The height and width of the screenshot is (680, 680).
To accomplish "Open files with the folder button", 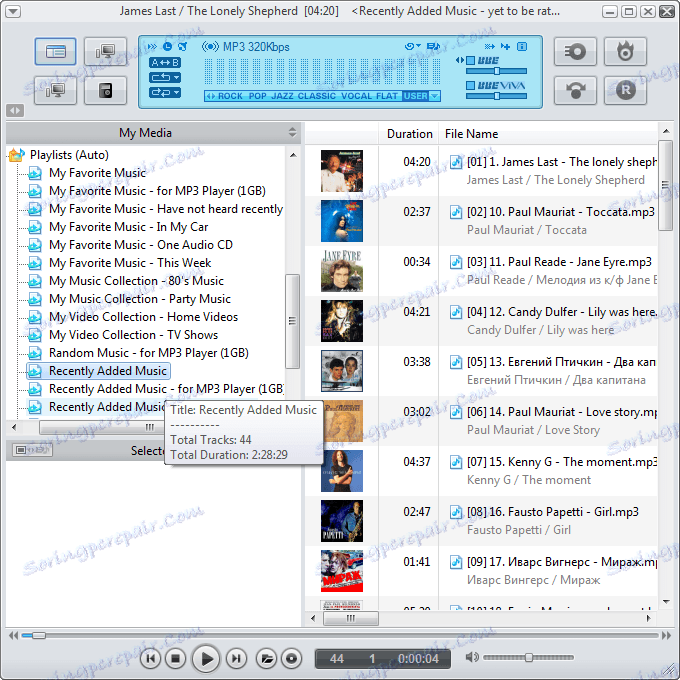I will click(x=266, y=659).
